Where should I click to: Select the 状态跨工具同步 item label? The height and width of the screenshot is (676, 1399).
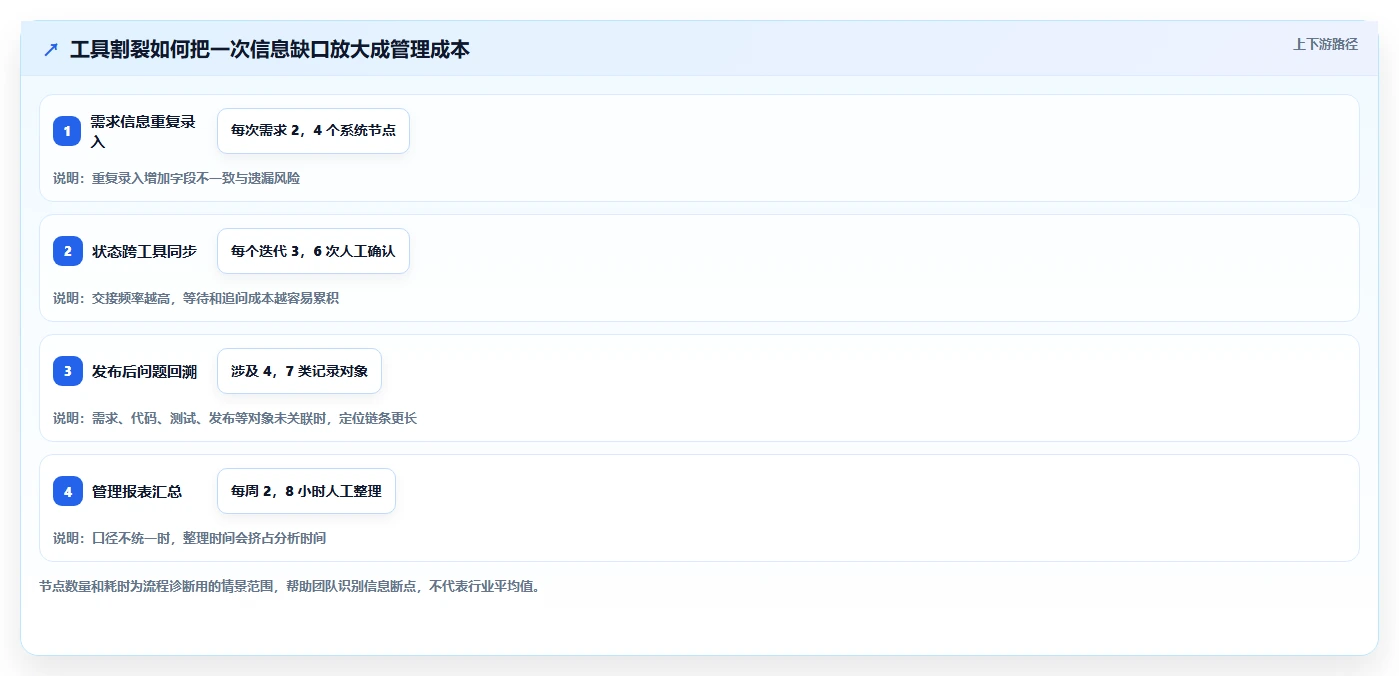[x=144, y=251]
